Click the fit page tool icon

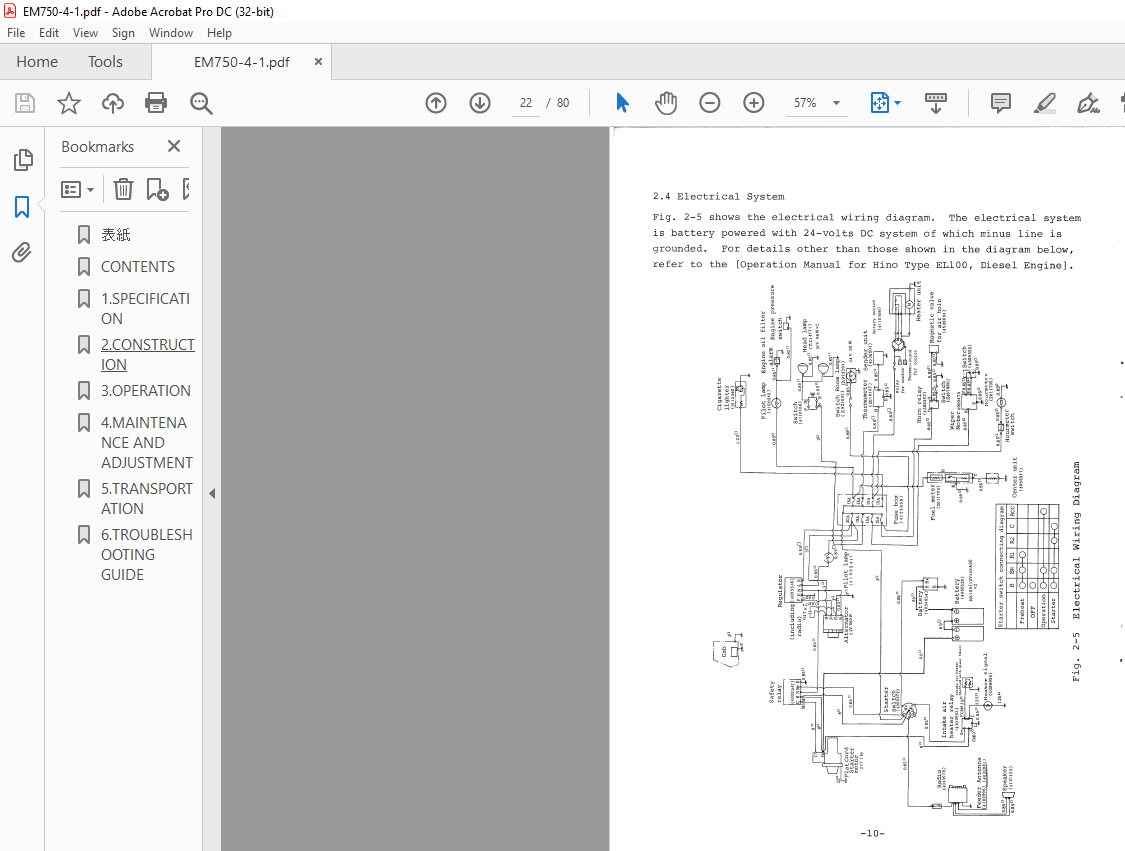pos(880,103)
